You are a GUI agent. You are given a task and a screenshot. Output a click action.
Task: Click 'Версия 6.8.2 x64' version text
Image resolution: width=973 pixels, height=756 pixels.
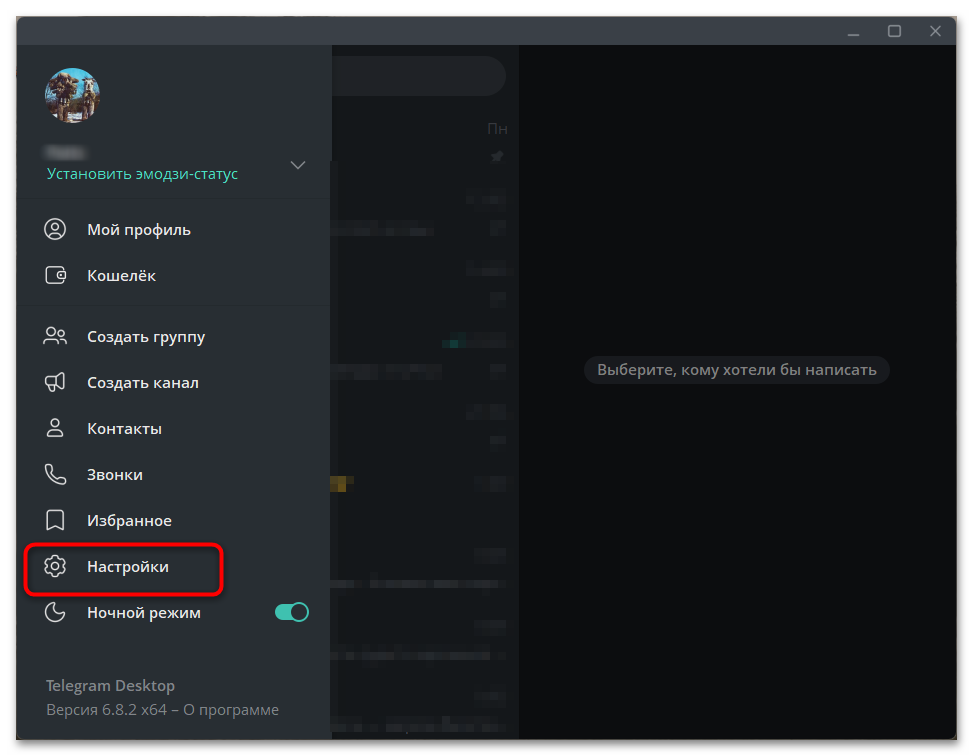107,709
